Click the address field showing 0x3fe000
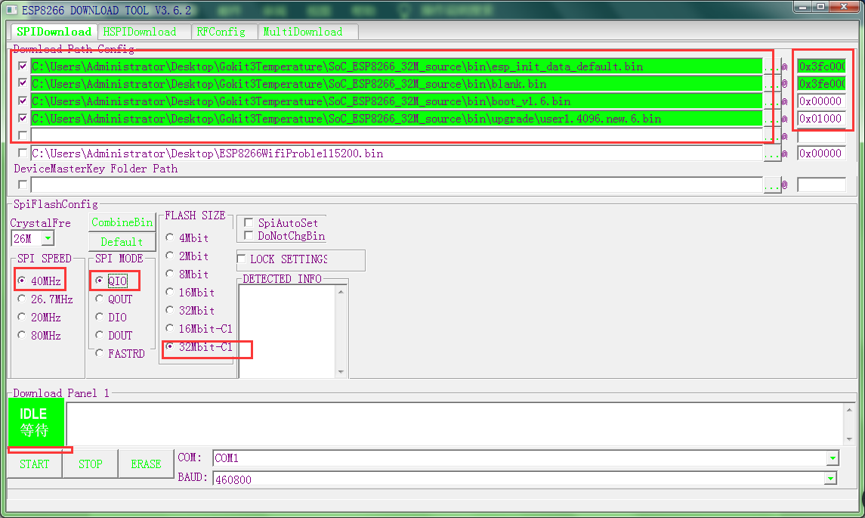 (821, 84)
